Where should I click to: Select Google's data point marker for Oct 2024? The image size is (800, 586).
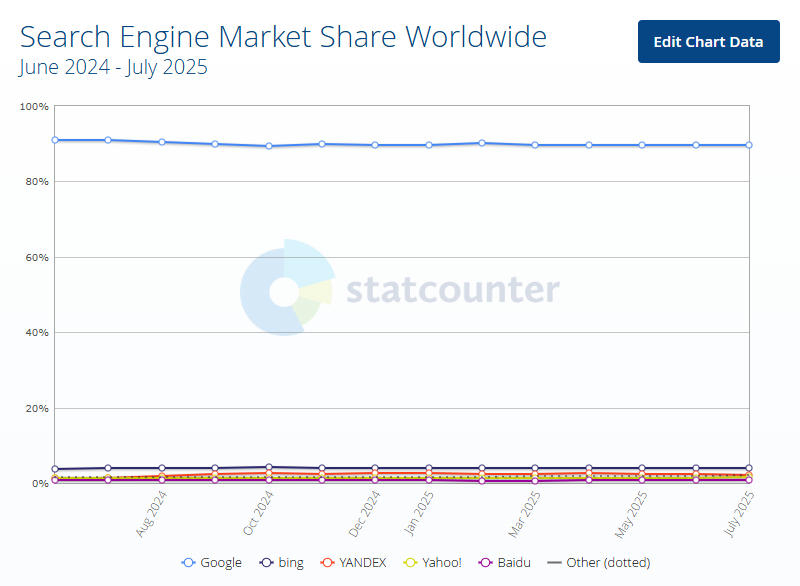pyautogui.click(x=268, y=146)
